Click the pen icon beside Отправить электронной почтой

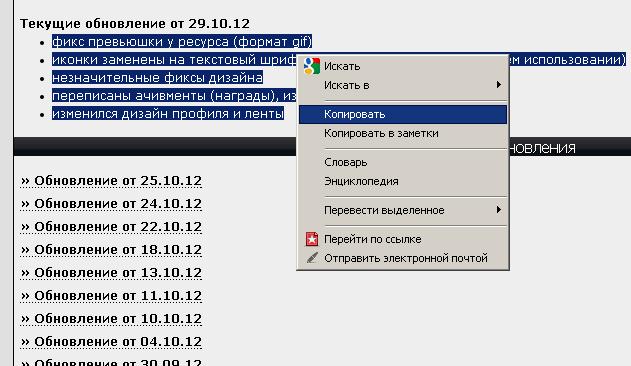(312, 258)
